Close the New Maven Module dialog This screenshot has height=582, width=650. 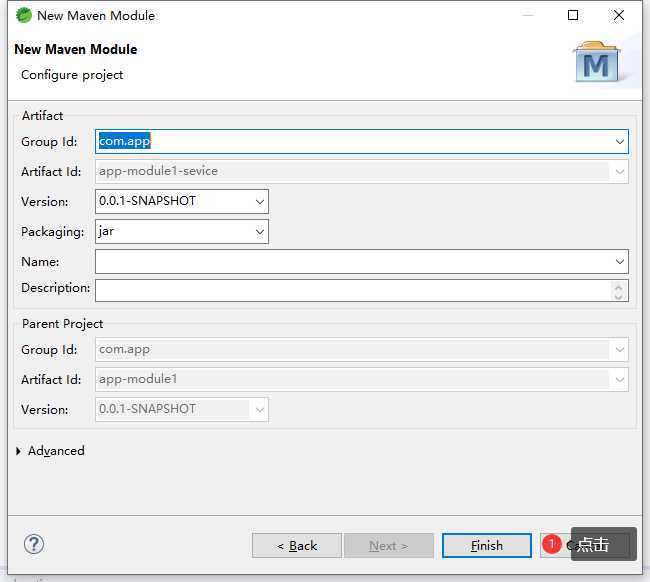point(618,15)
